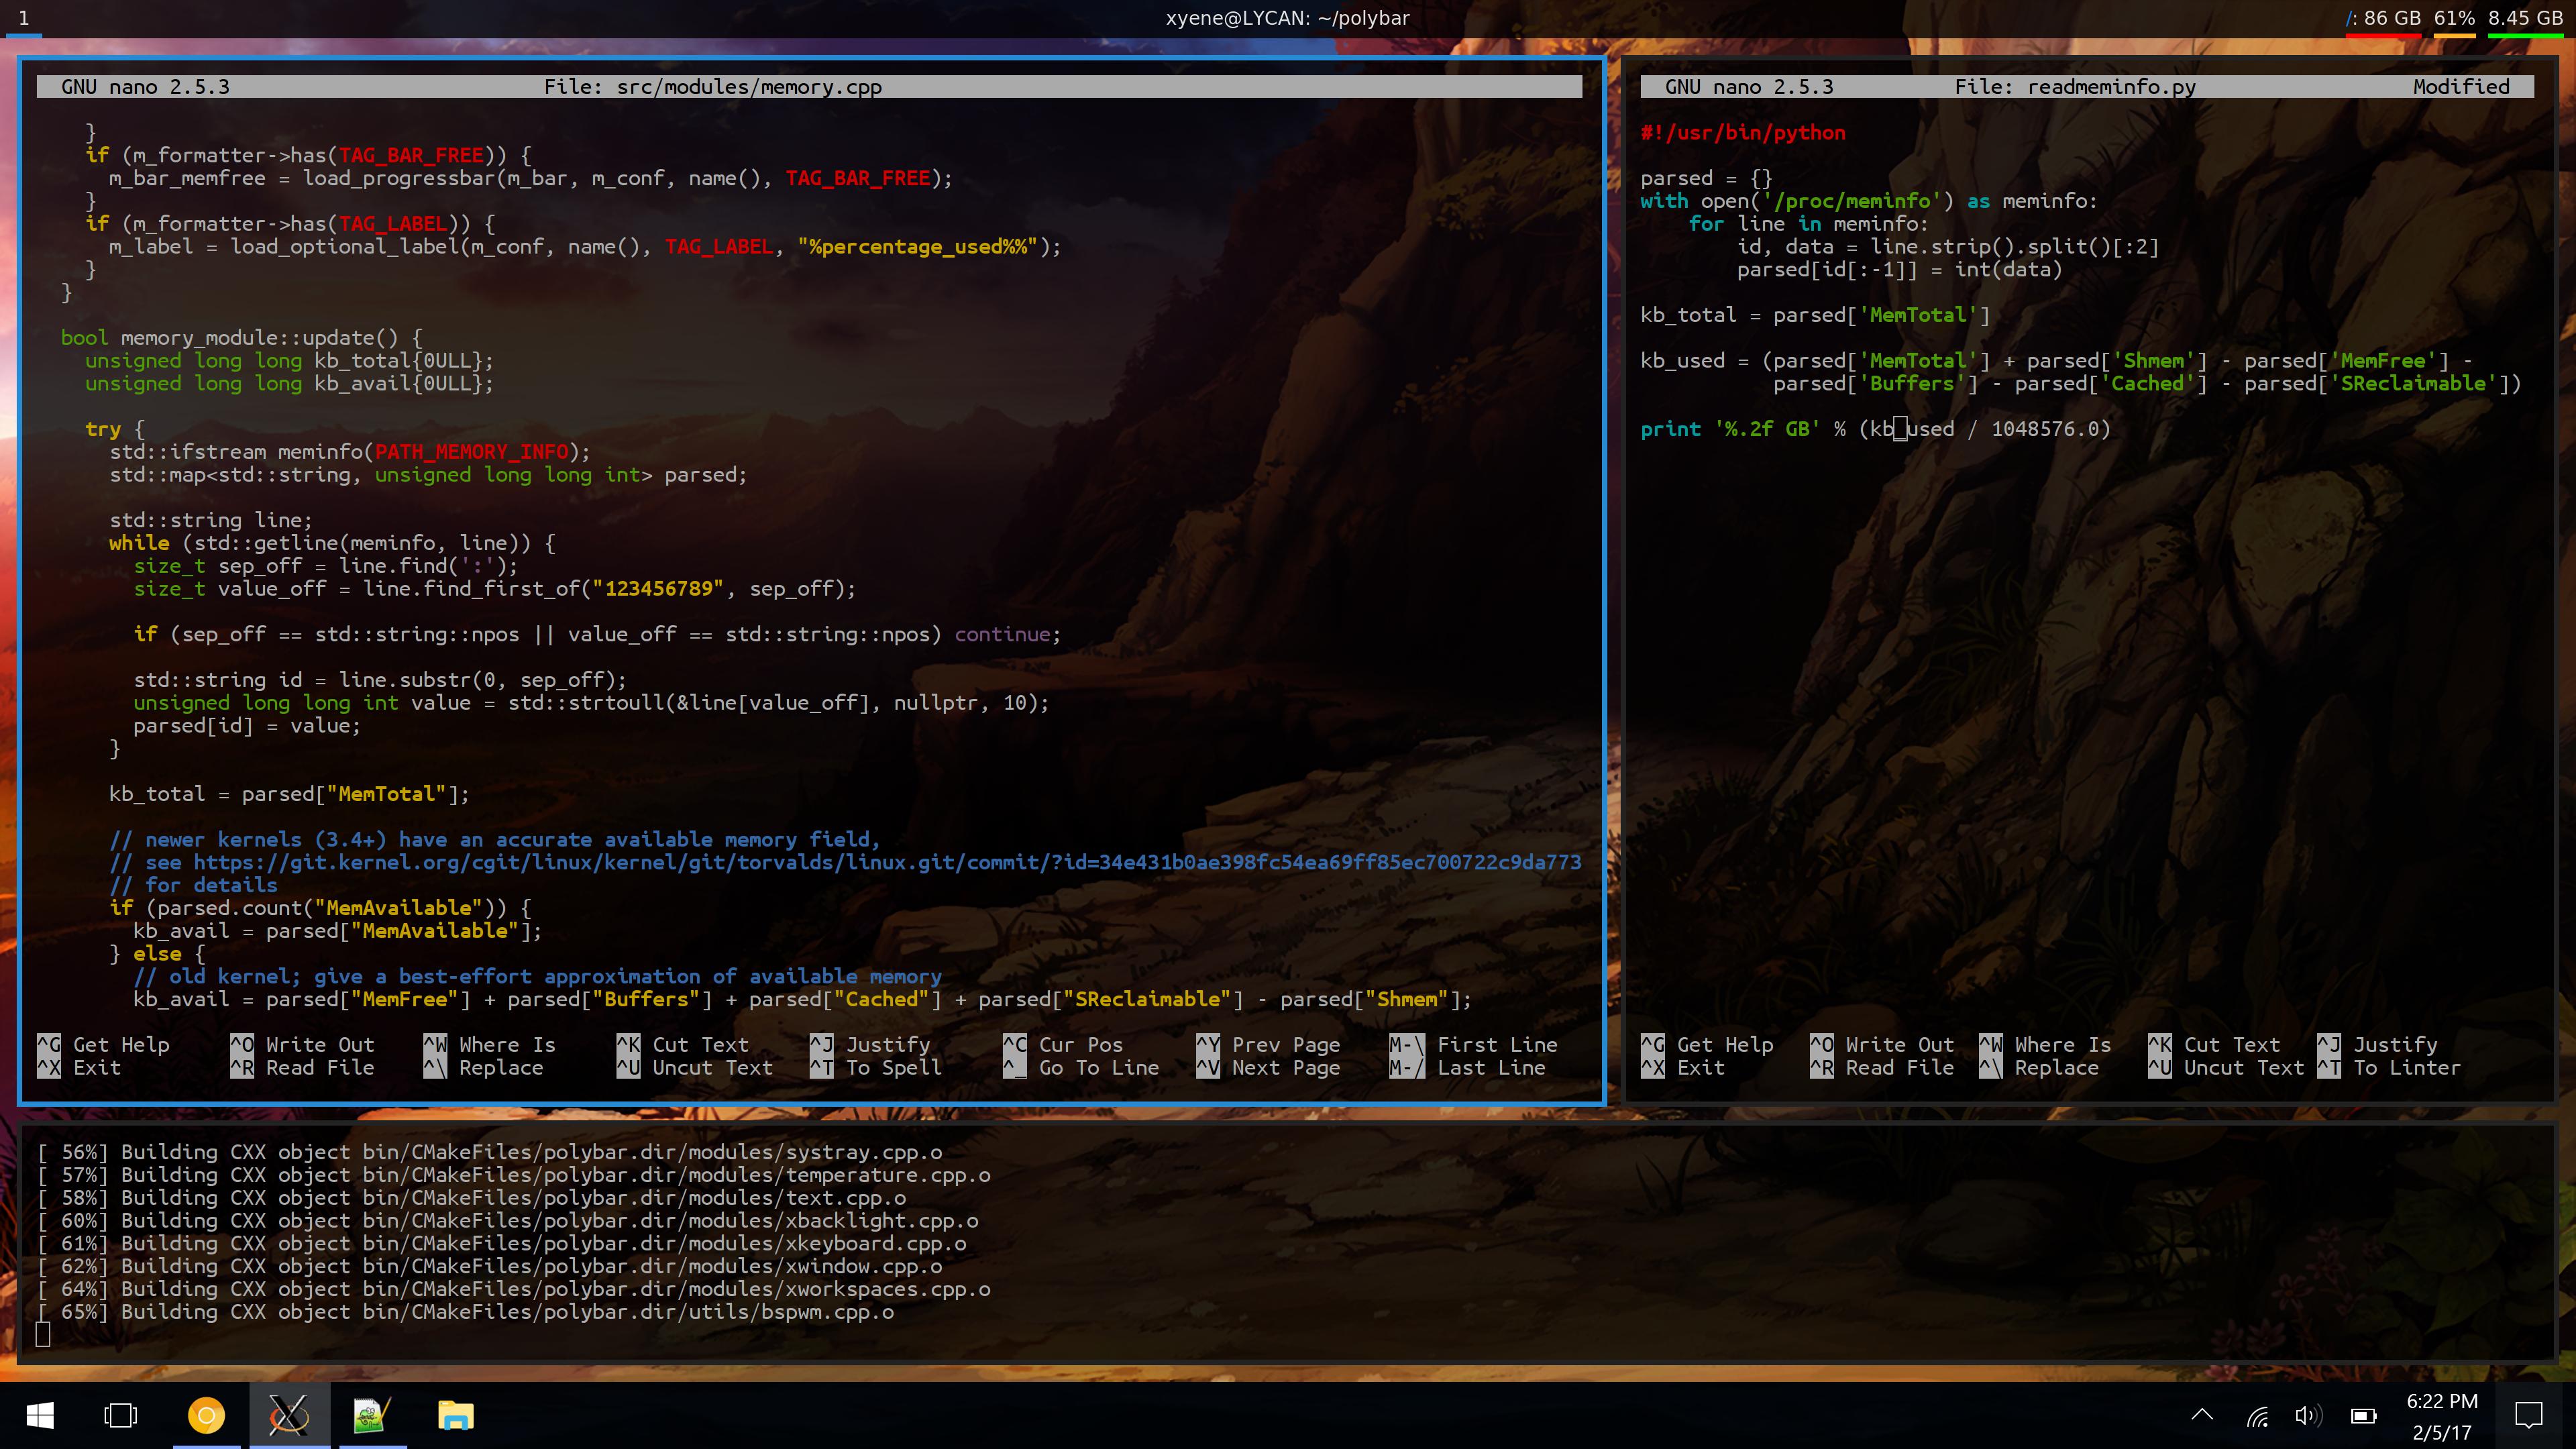Place cursor at kb_used in print line
This screenshot has width=2576, height=1449.
1911,429
